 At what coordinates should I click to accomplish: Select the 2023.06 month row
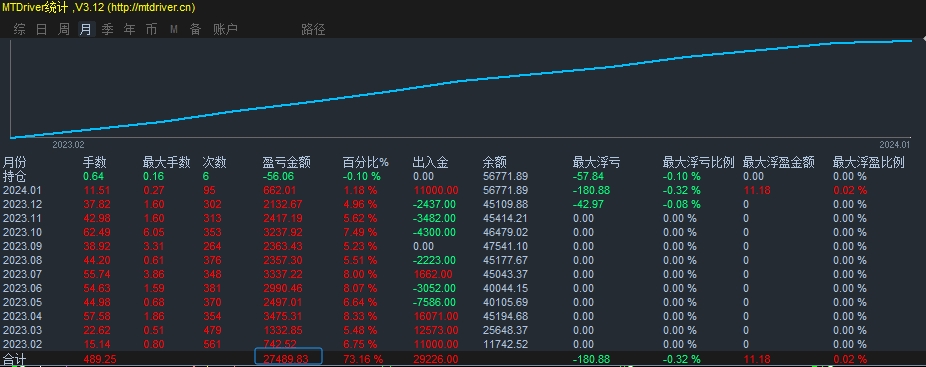click(463, 288)
